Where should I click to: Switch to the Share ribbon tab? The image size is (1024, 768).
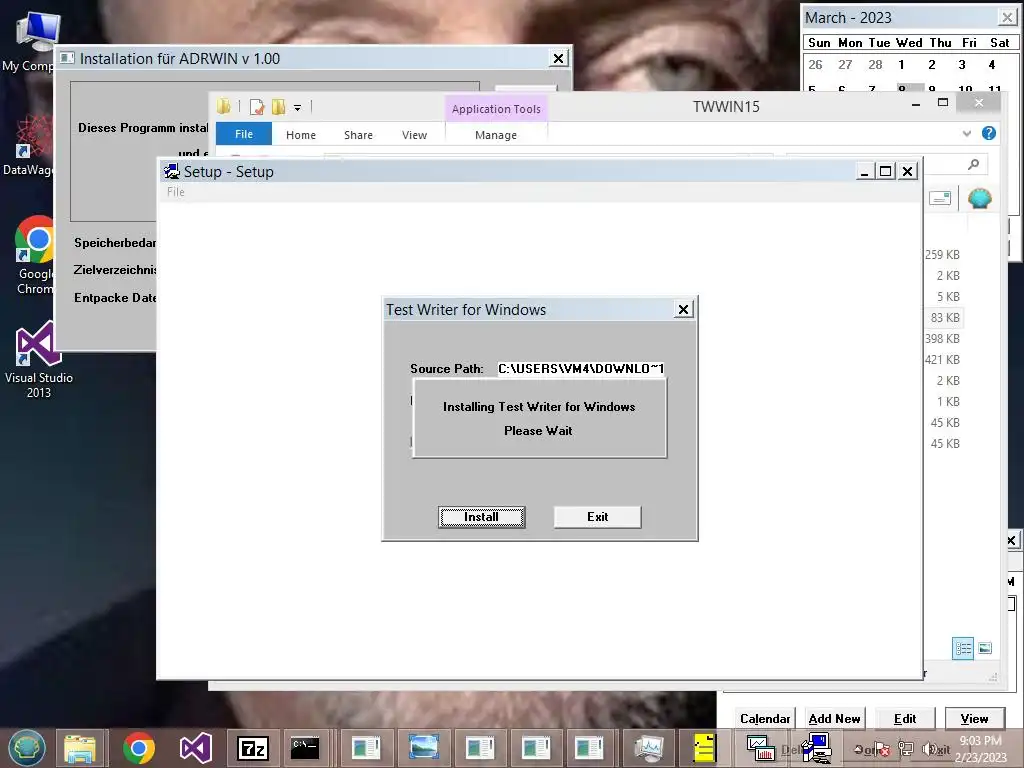pos(358,135)
